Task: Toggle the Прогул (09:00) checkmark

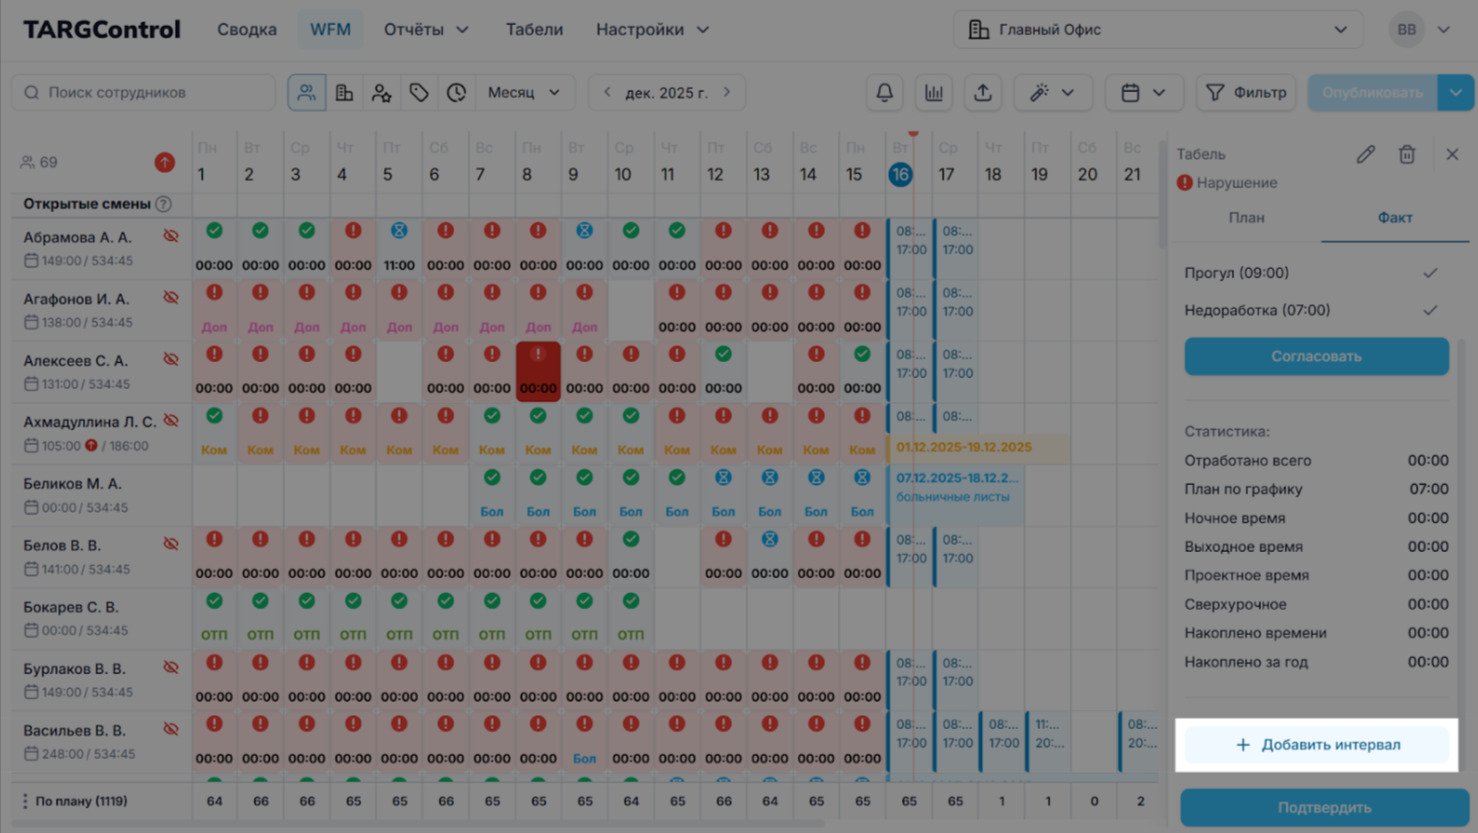Action: (1429, 273)
